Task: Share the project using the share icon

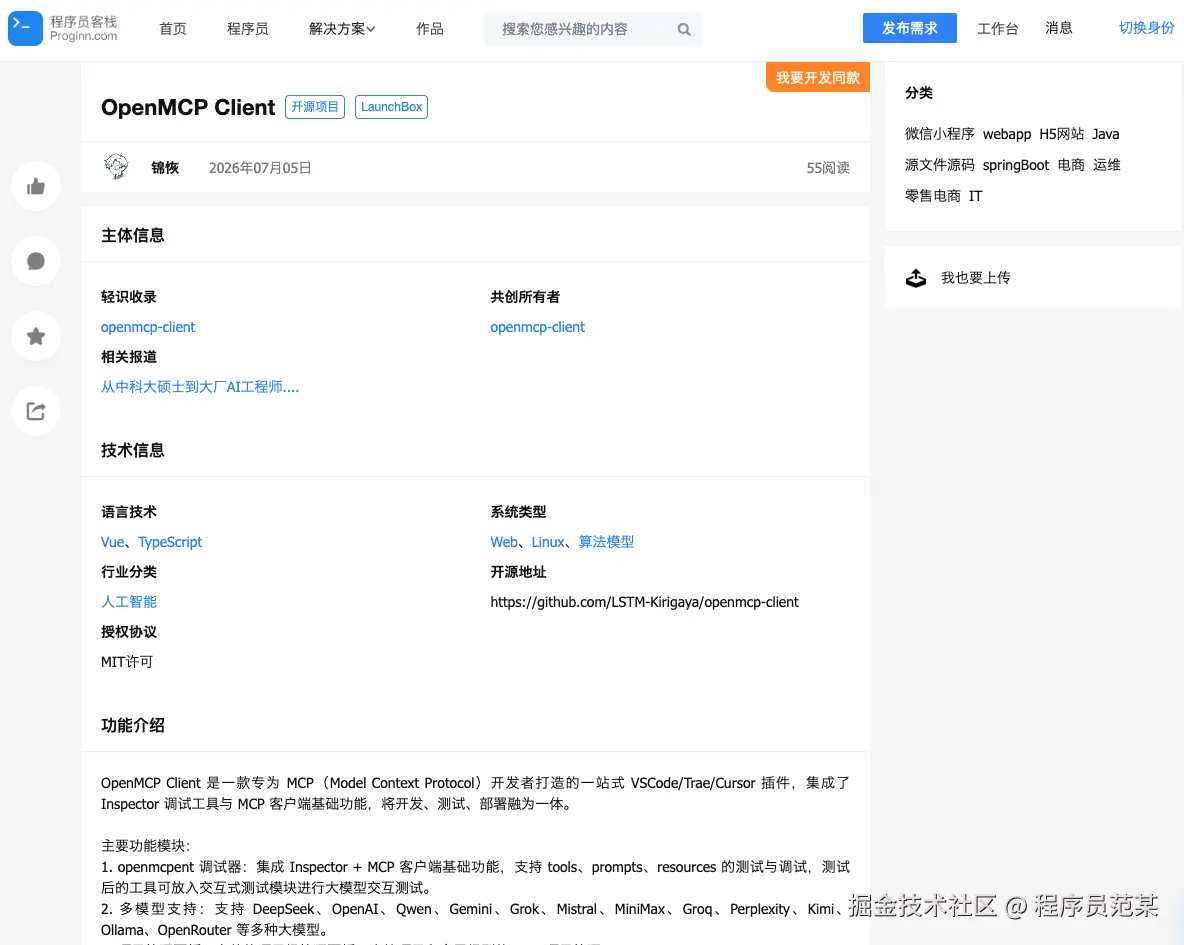Action: [x=36, y=411]
